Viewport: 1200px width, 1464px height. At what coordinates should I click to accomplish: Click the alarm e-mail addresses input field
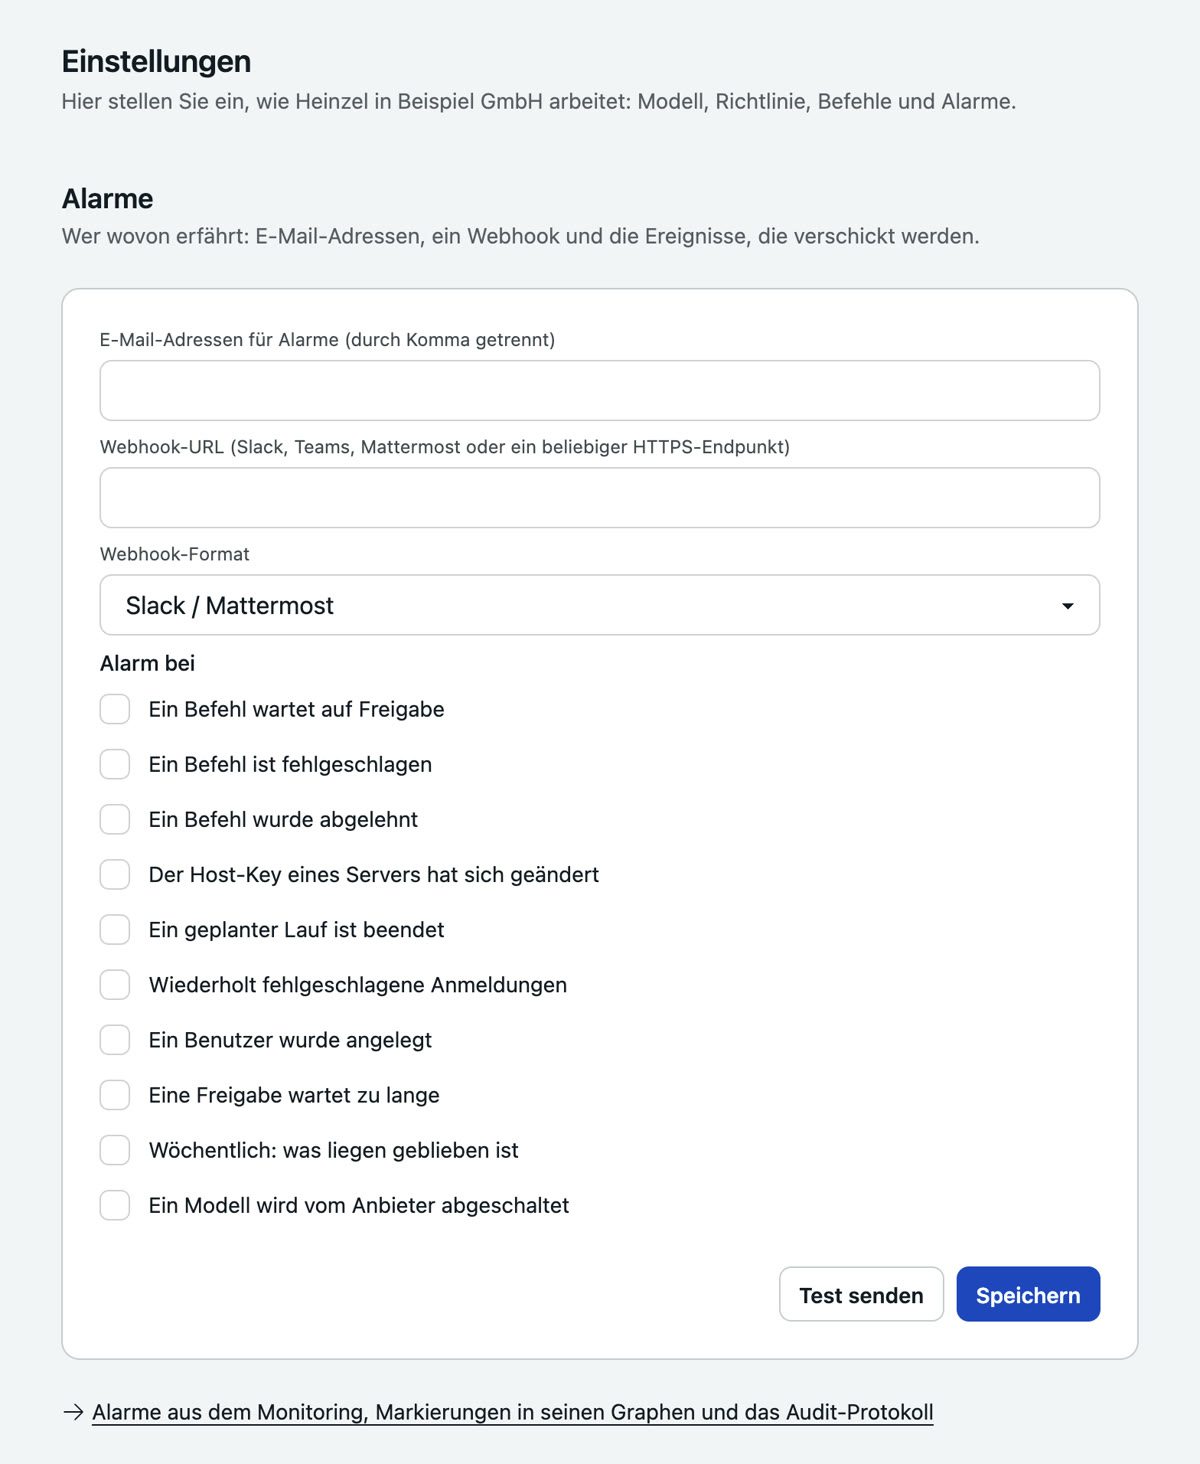(600, 390)
